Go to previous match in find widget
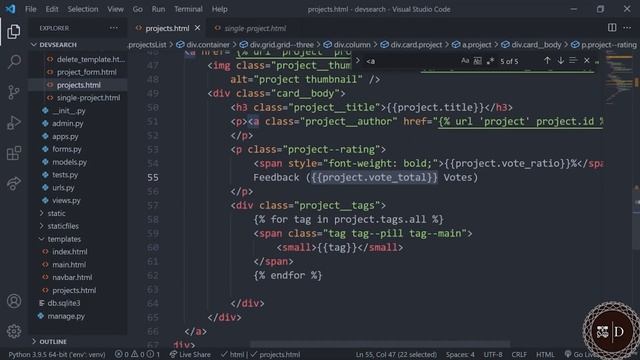The height and width of the screenshot is (360, 640). tap(547, 60)
